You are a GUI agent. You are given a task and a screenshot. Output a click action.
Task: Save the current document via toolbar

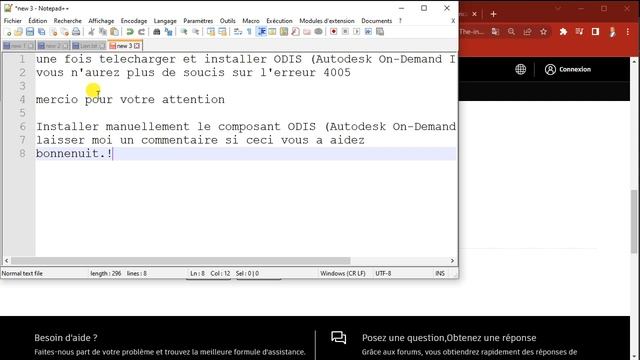tap(30, 32)
